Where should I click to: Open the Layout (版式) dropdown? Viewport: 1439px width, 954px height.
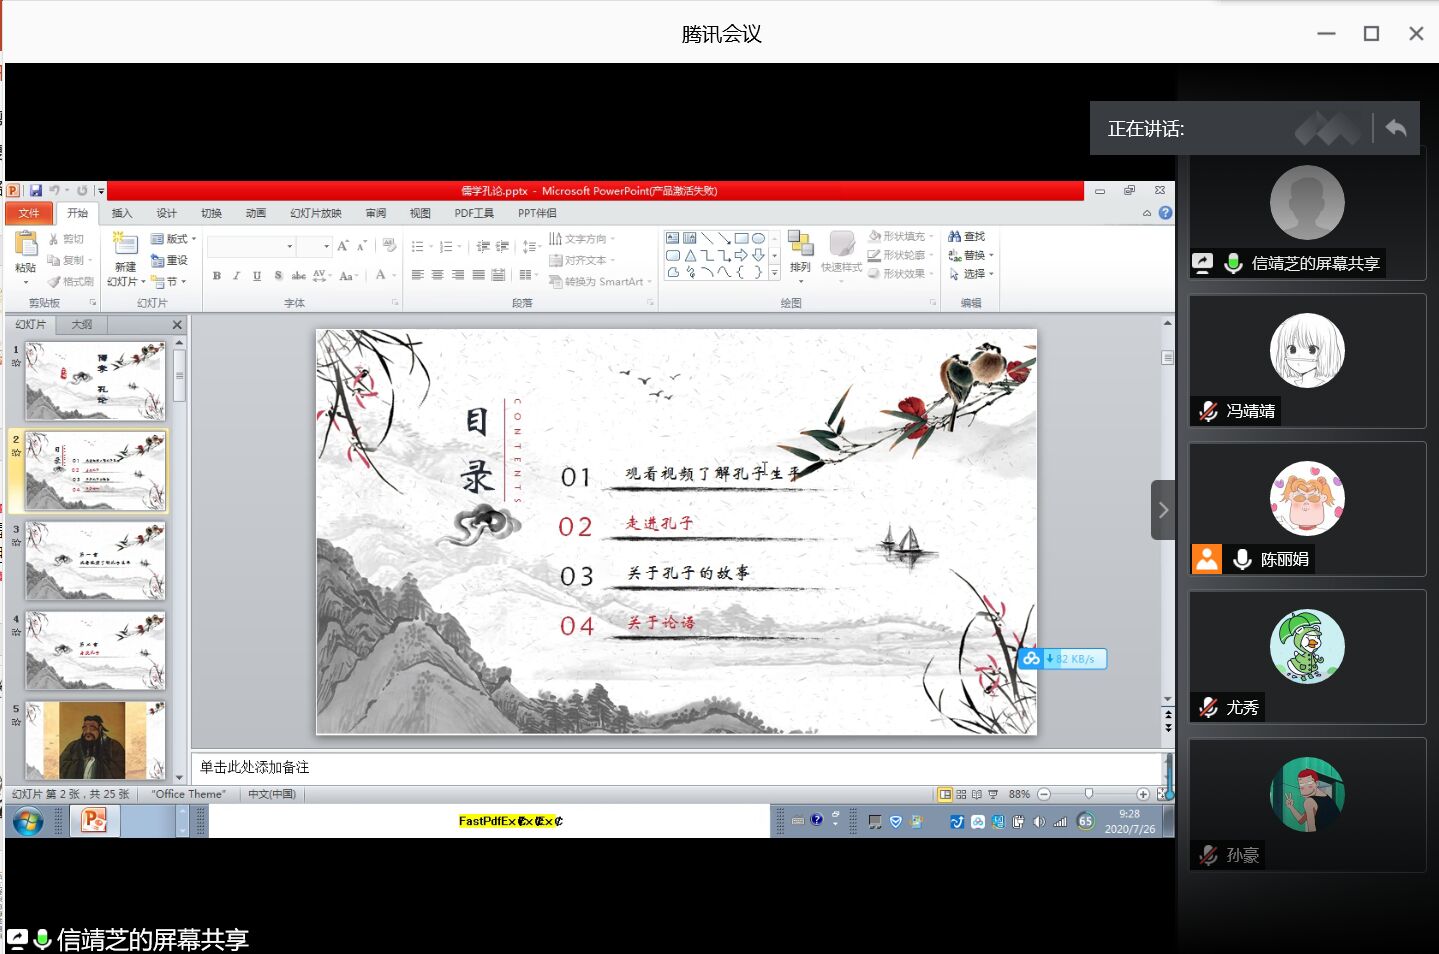pos(173,239)
